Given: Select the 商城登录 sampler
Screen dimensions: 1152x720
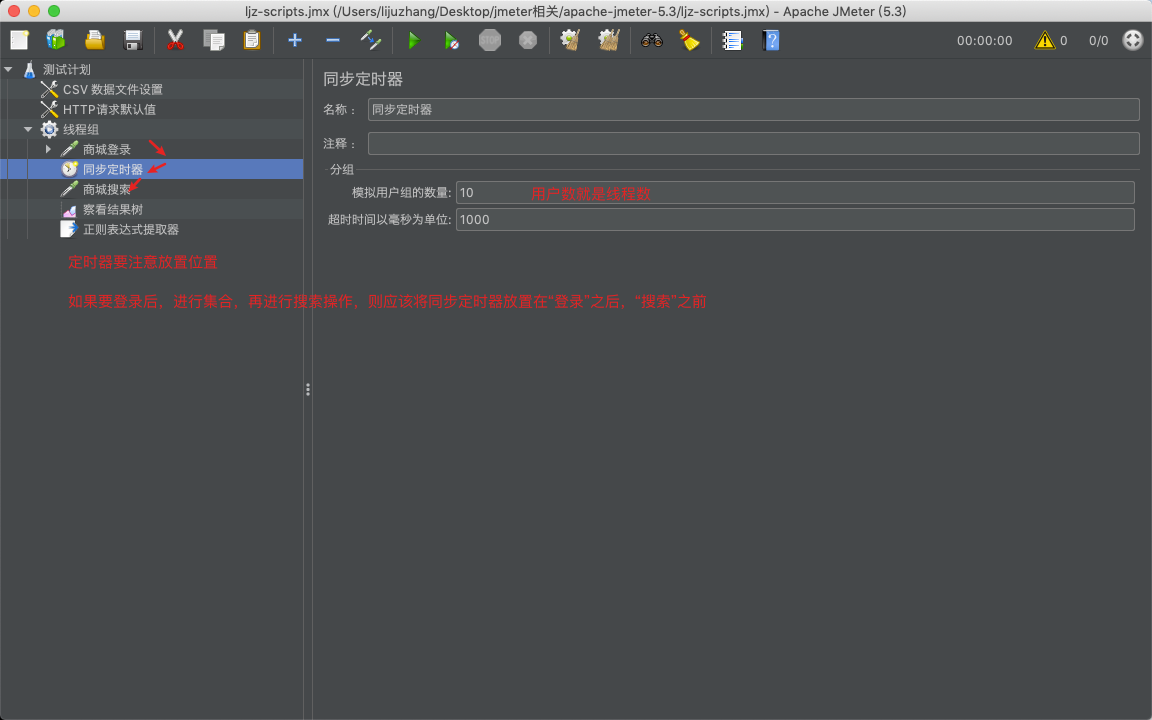Looking at the screenshot, I should click(107, 149).
